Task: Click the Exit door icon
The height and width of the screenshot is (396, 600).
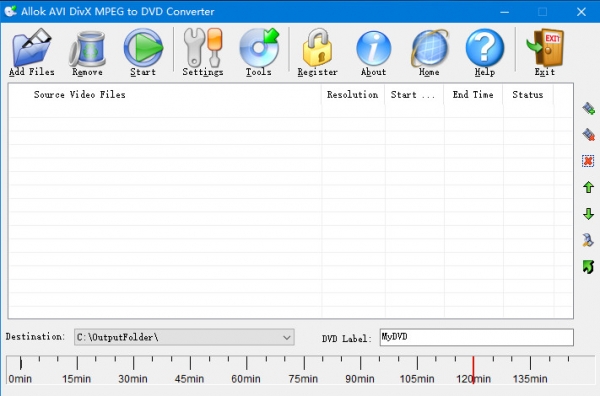Action: (x=545, y=52)
